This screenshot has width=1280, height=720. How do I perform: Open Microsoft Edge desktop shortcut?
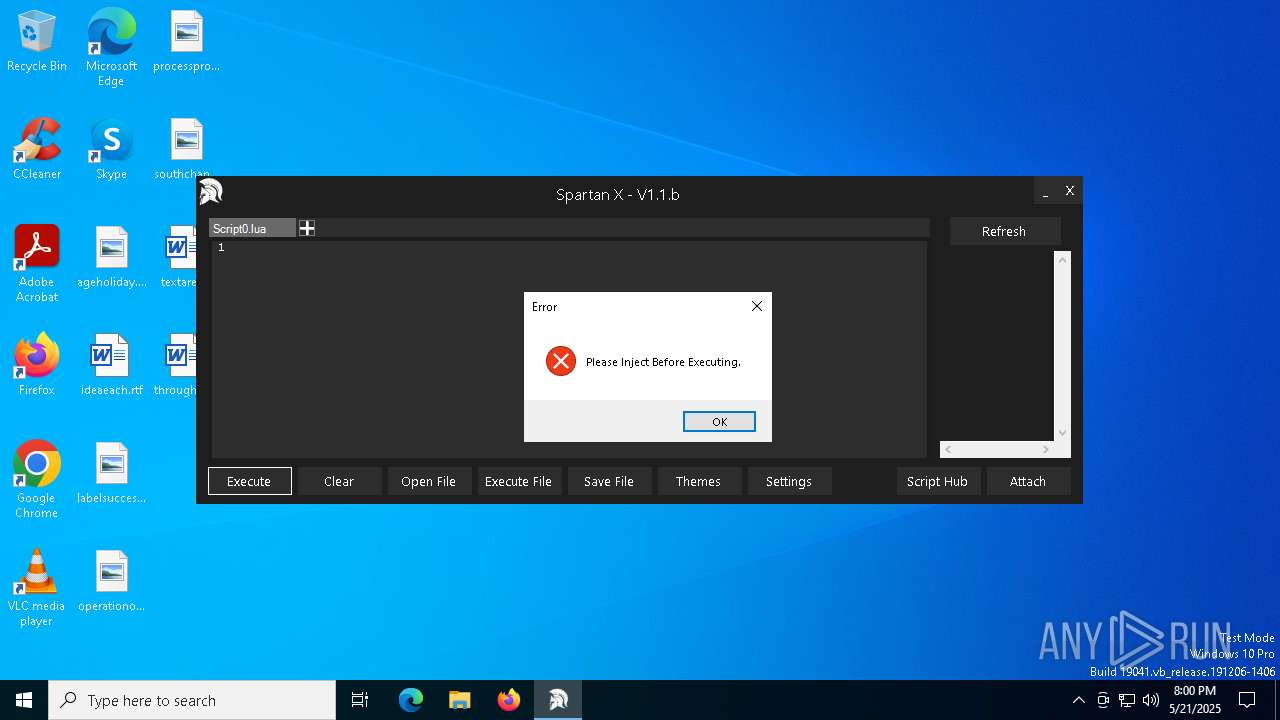pyautogui.click(x=111, y=48)
